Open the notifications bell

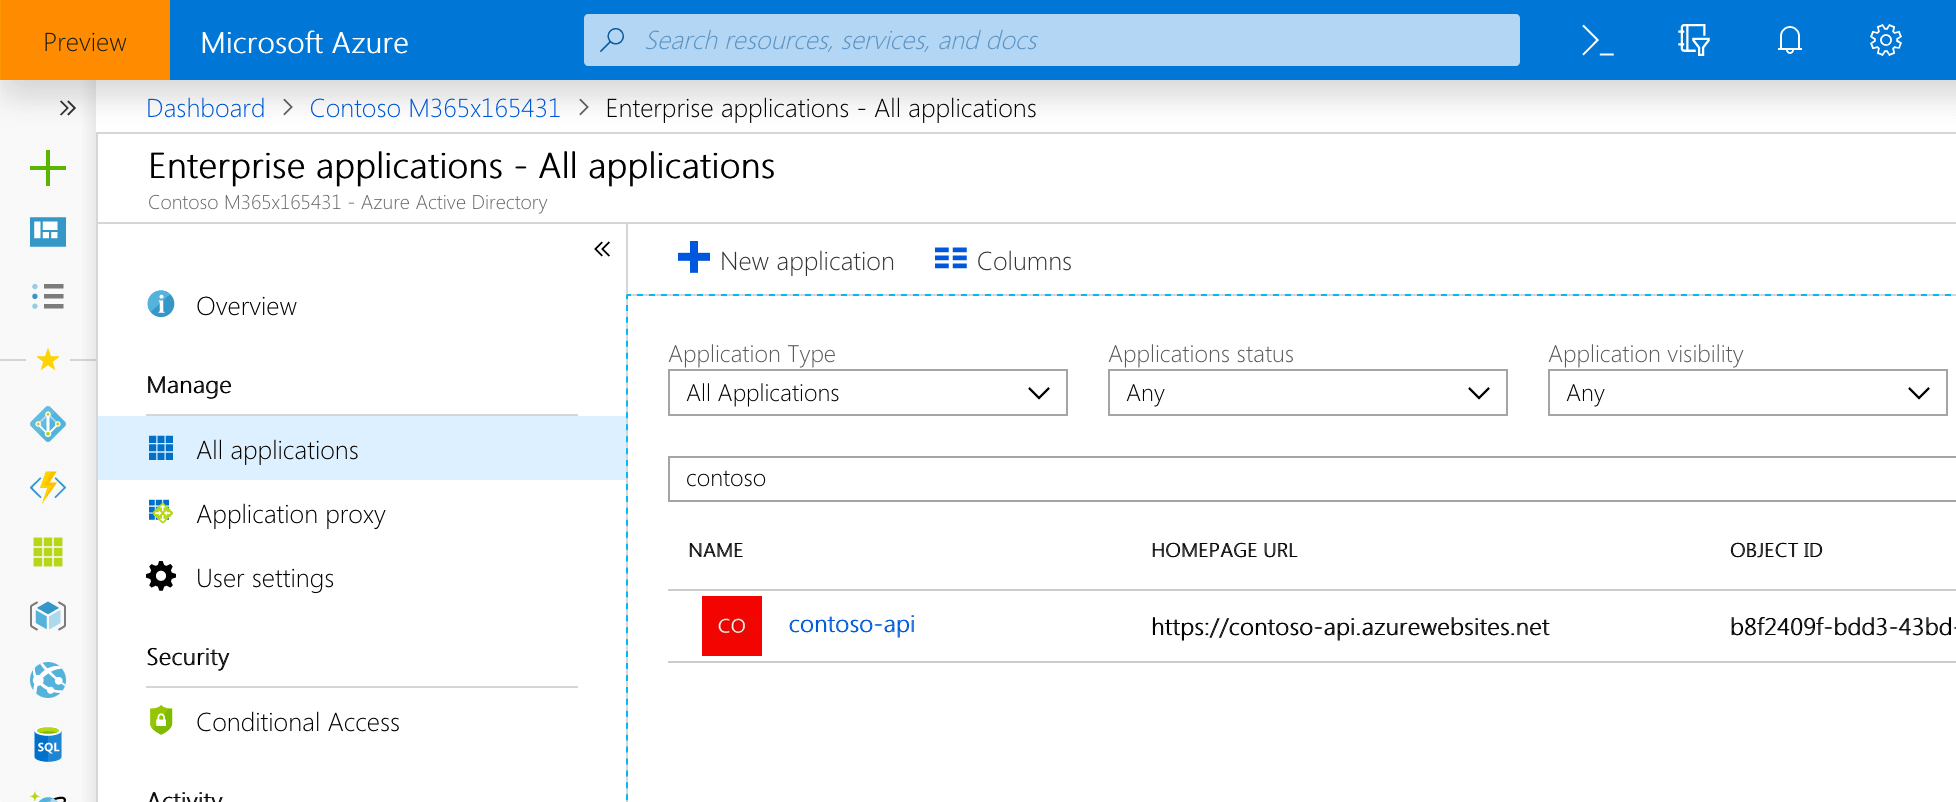[1789, 41]
